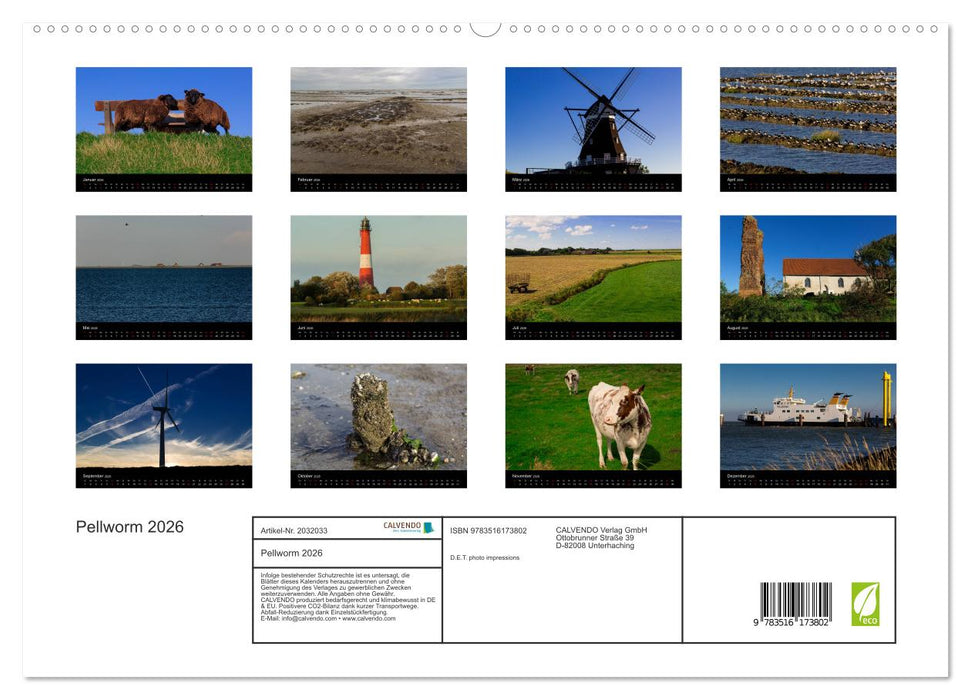971x700 pixels.
Task: Open the www.calvendo.com link
Action: tap(368, 620)
